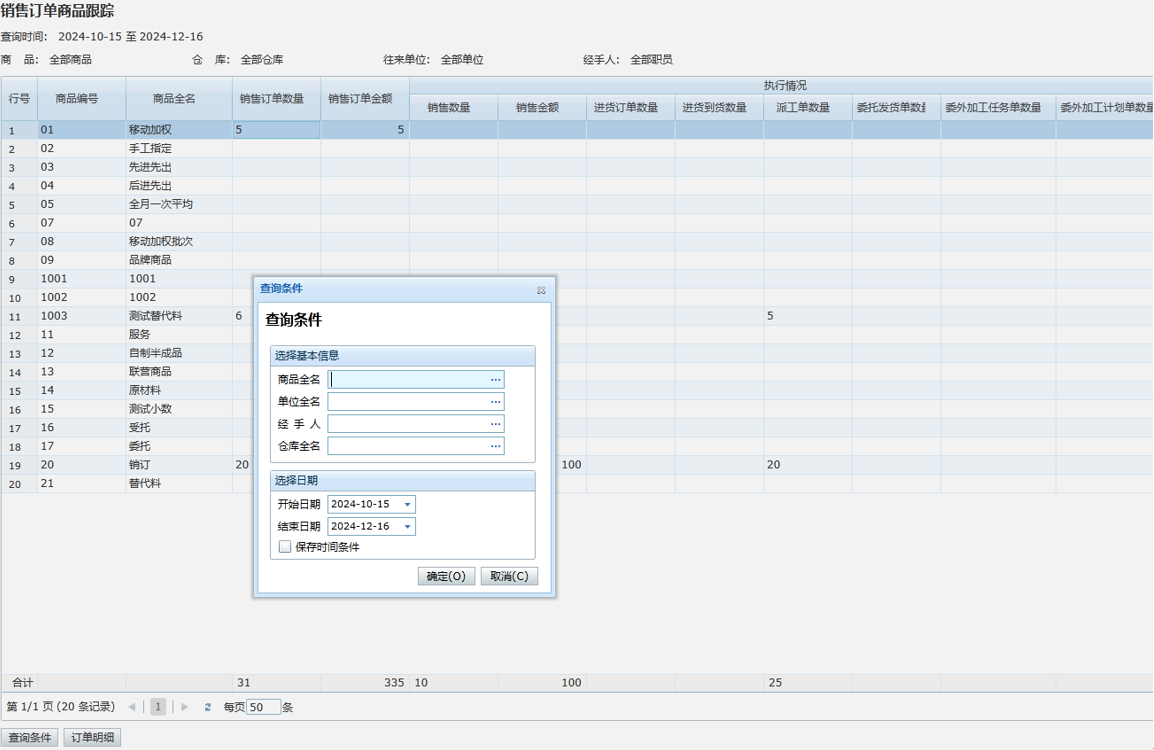Click the 仓库全名 ellipsis browse icon
The height and width of the screenshot is (750, 1154).
point(495,446)
